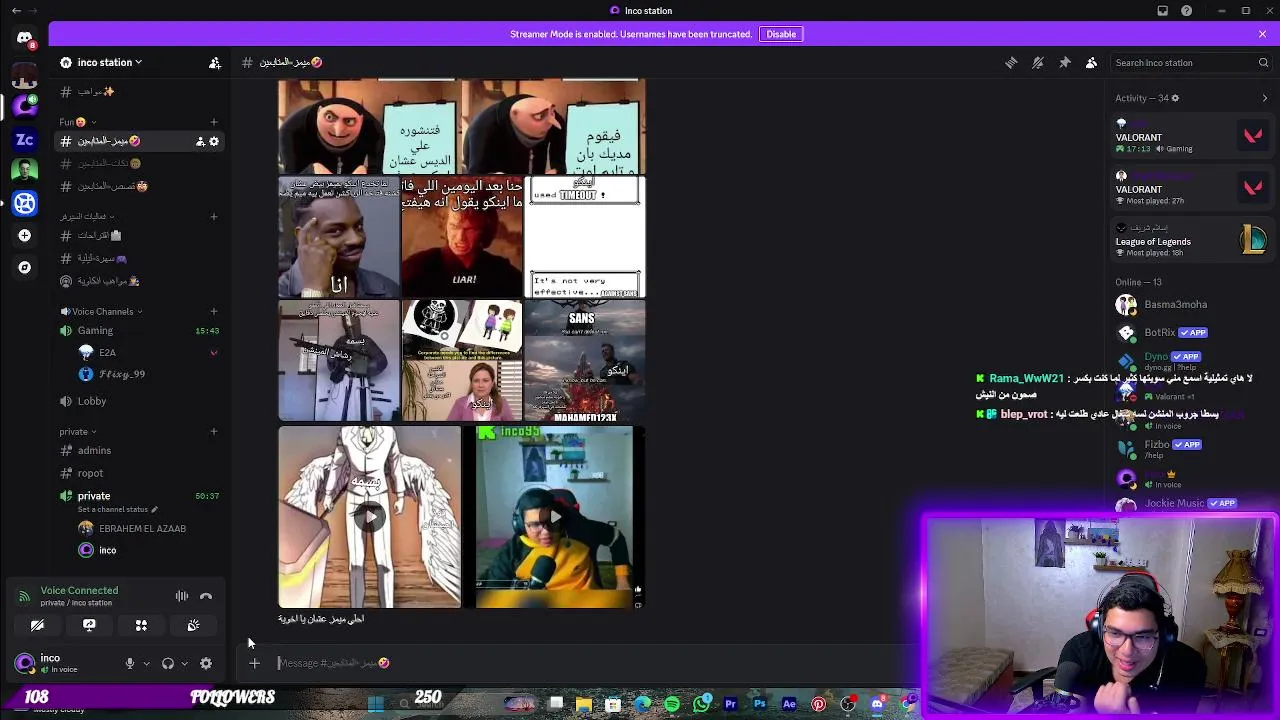Edit channel settings gear on selected channel
Viewport: 1280px width, 720px height.
214,141
